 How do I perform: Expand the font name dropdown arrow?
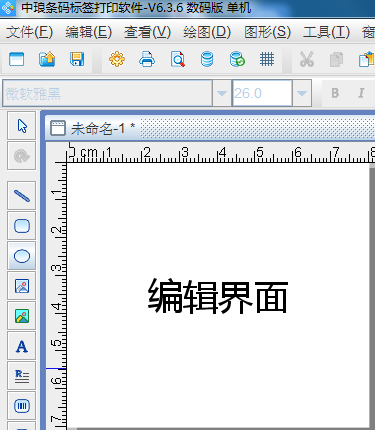pos(222,93)
